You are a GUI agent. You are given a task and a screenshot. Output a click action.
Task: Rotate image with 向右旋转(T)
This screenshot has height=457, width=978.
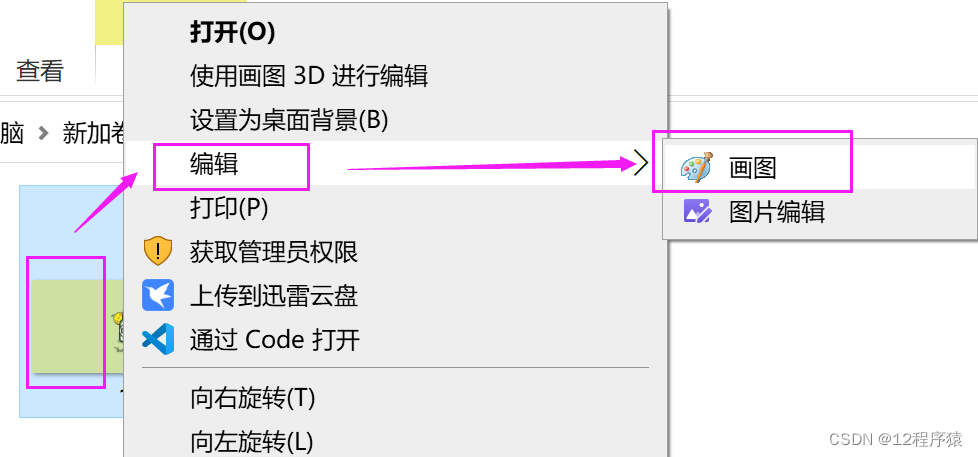[x=253, y=397]
